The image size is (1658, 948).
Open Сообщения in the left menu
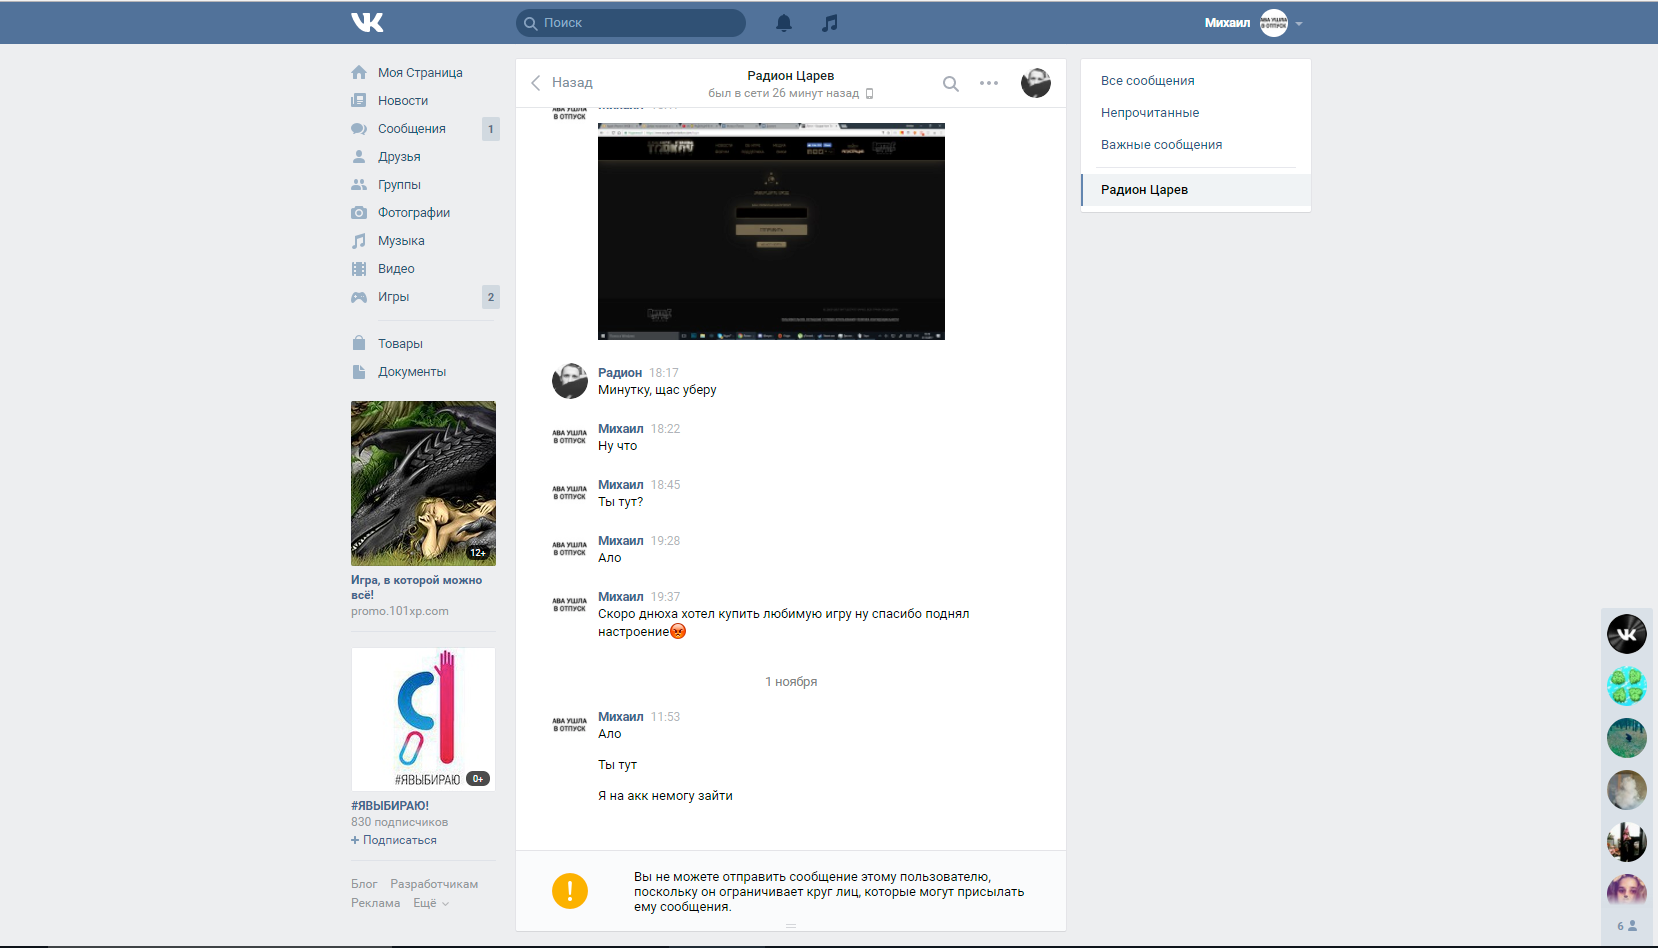coord(412,128)
